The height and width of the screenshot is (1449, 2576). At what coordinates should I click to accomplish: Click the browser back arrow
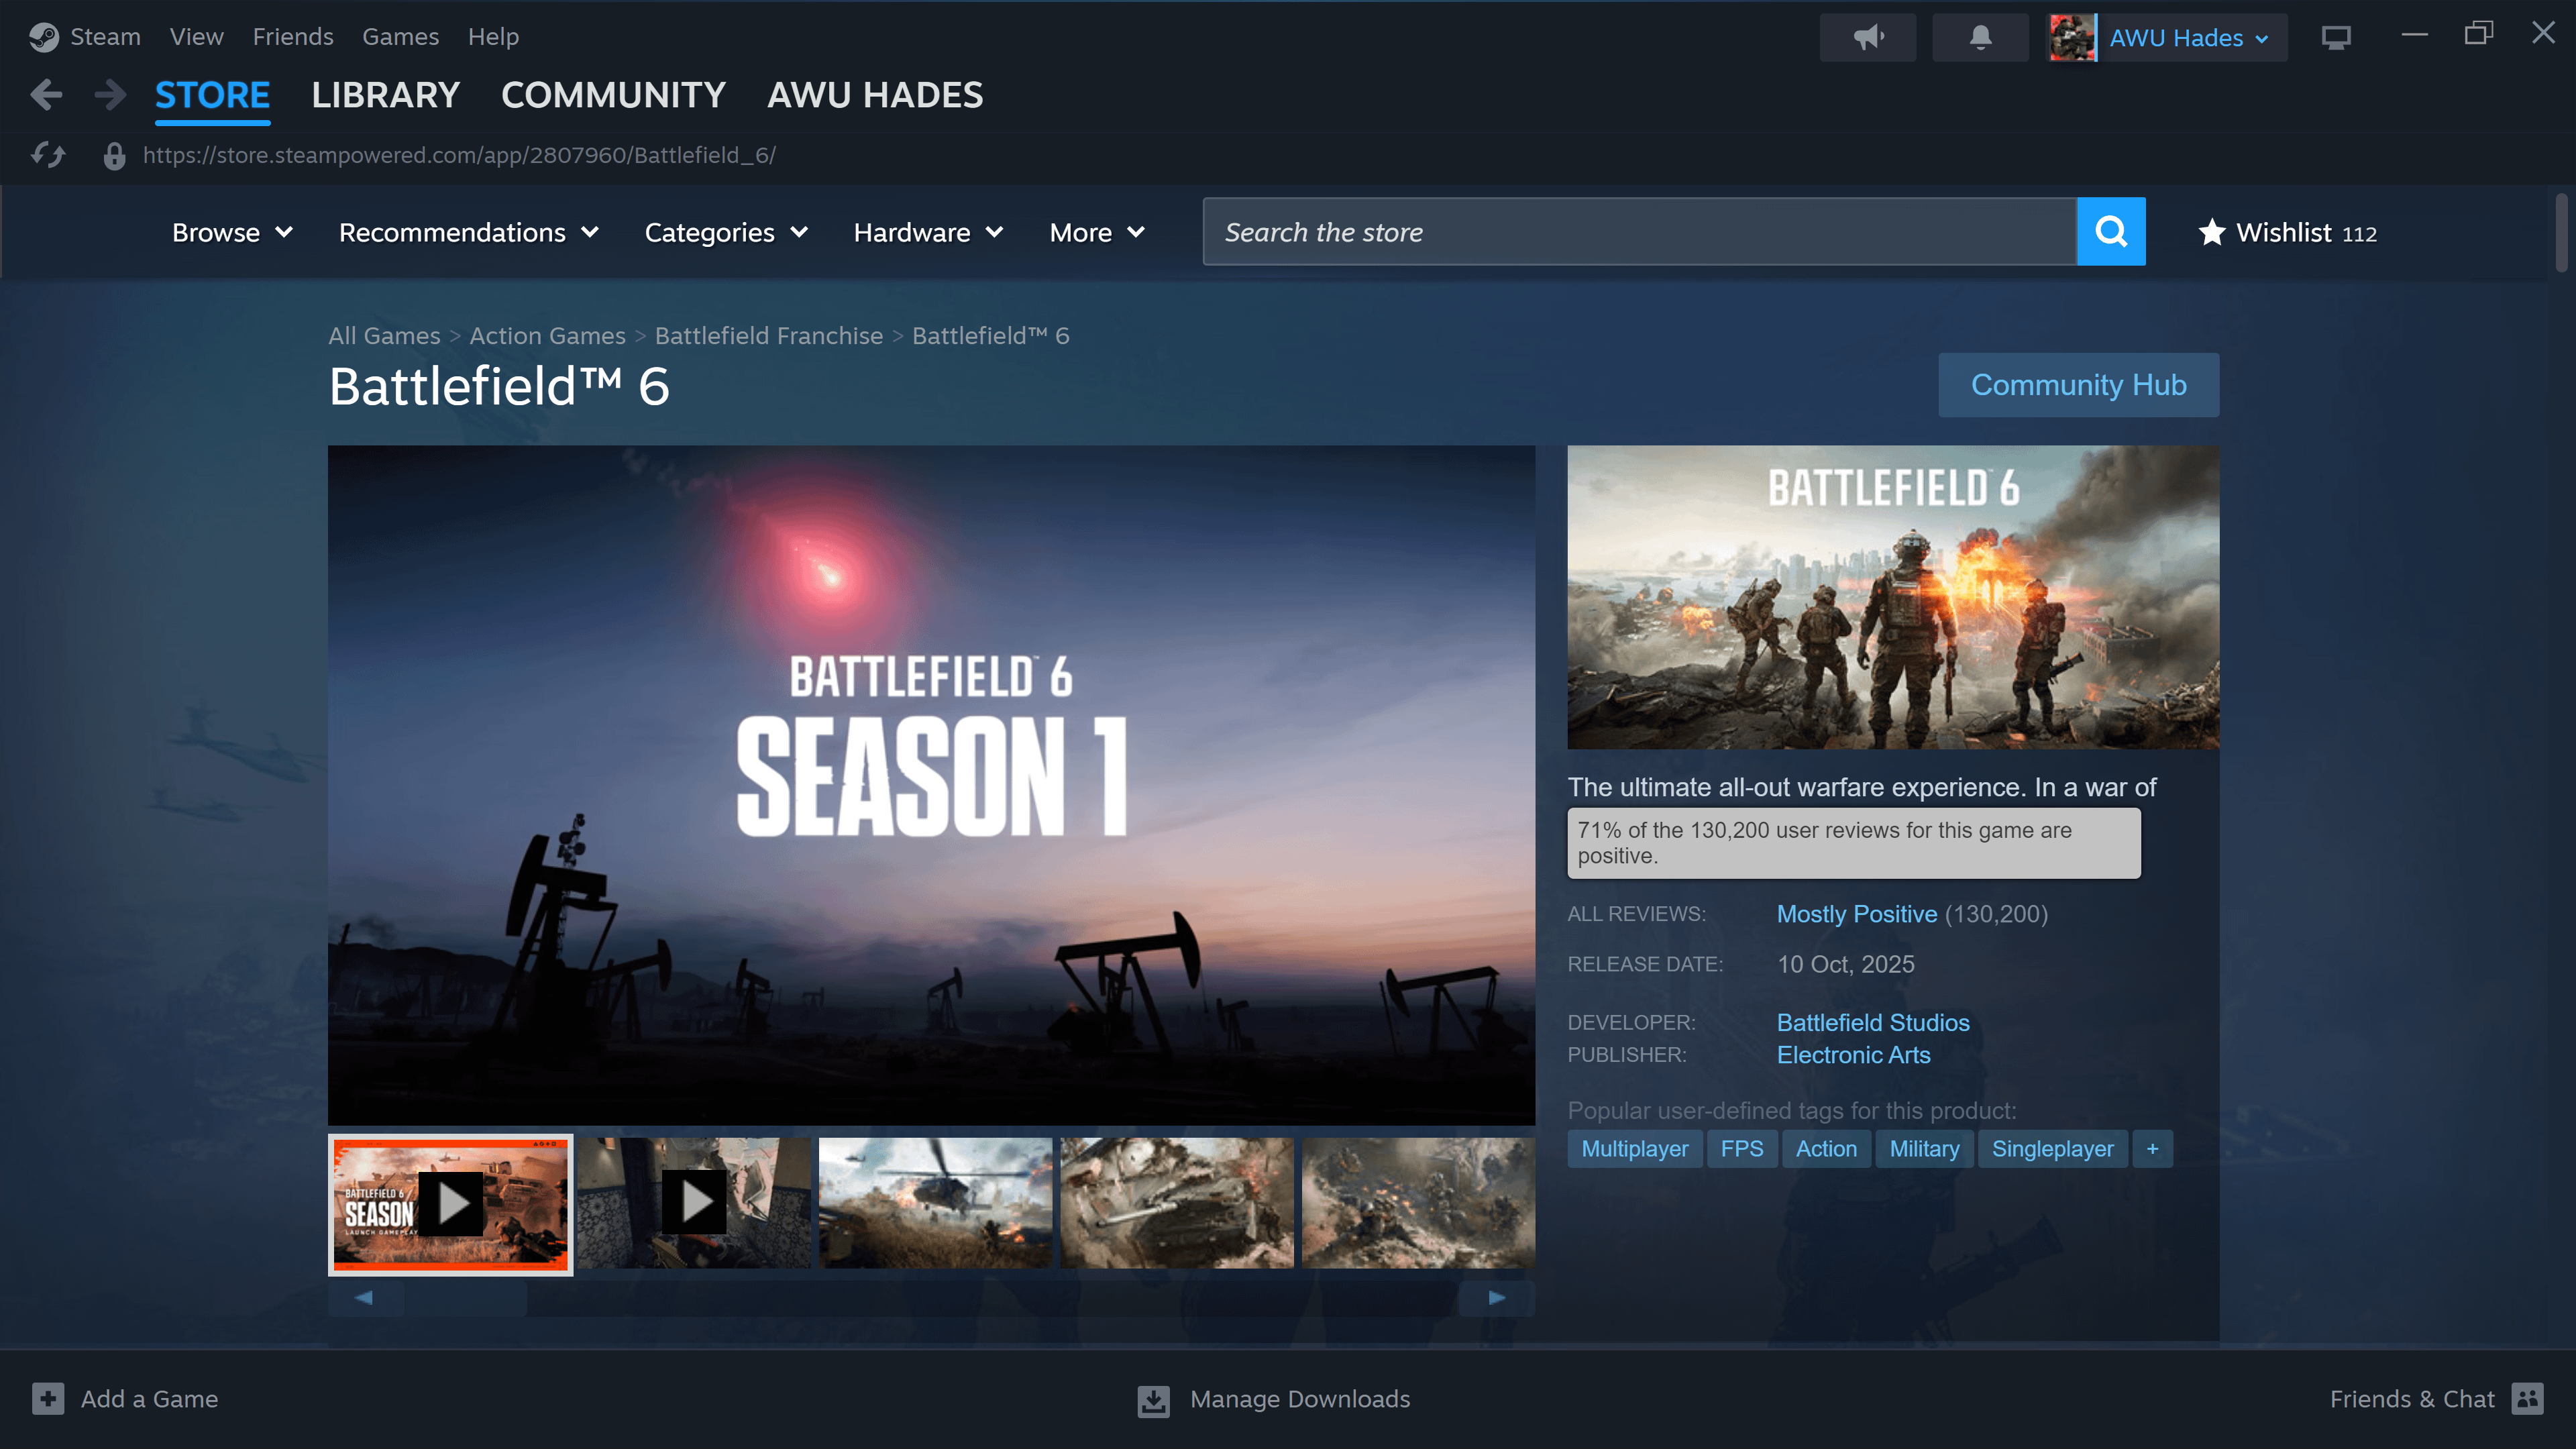46,95
